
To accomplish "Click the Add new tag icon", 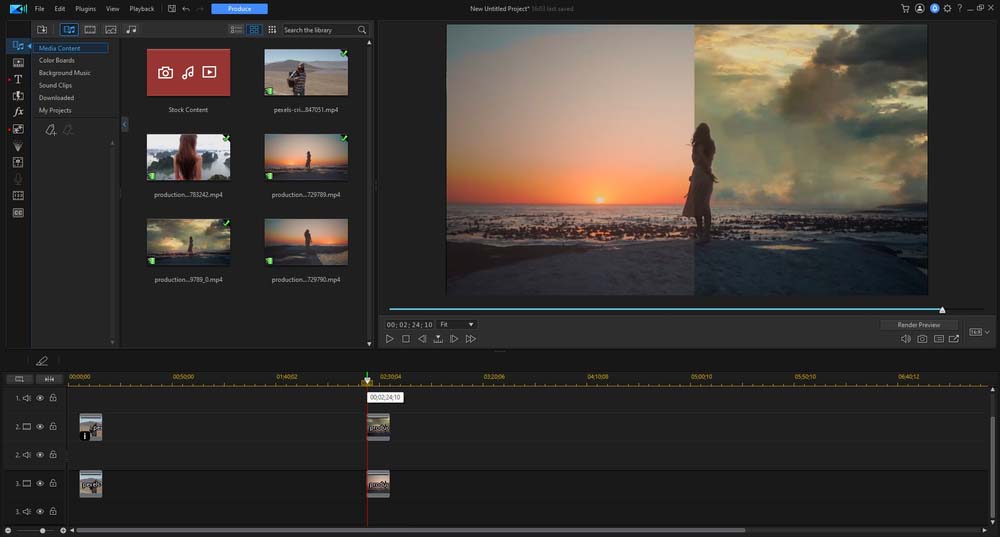I will coord(50,130).
